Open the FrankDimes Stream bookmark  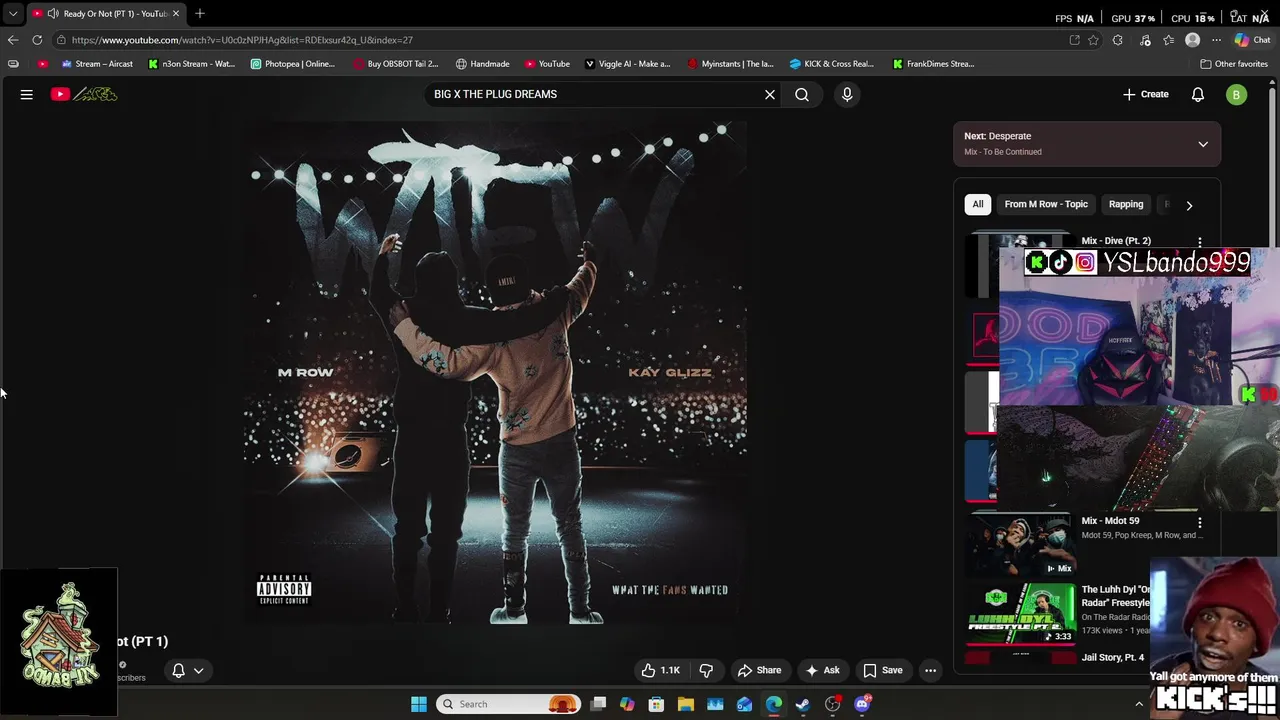point(933,64)
